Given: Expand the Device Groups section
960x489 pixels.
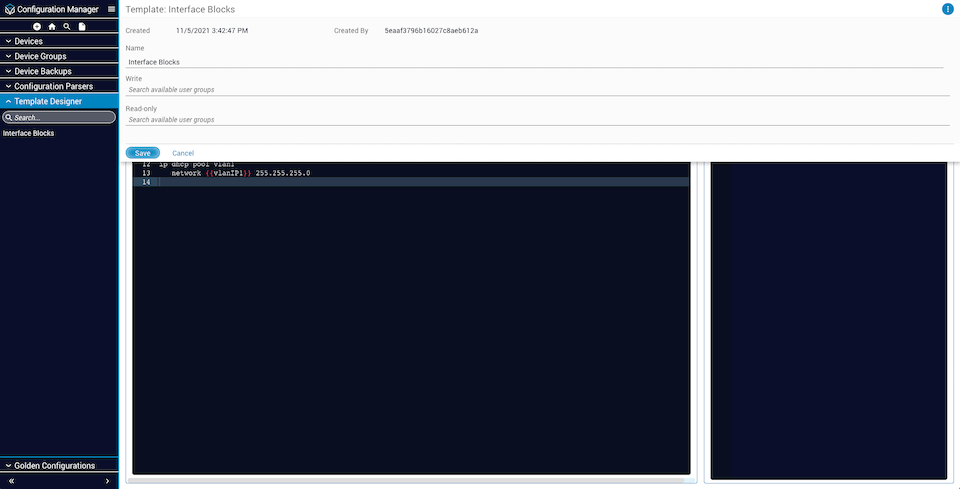Looking at the screenshot, I should pyautogui.click(x=59, y=56).
